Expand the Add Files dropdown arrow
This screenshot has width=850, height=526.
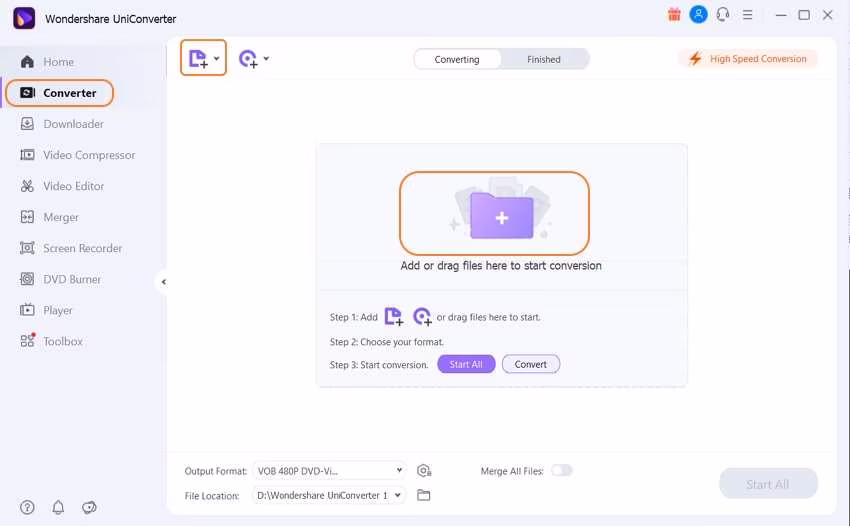point(216,58)
